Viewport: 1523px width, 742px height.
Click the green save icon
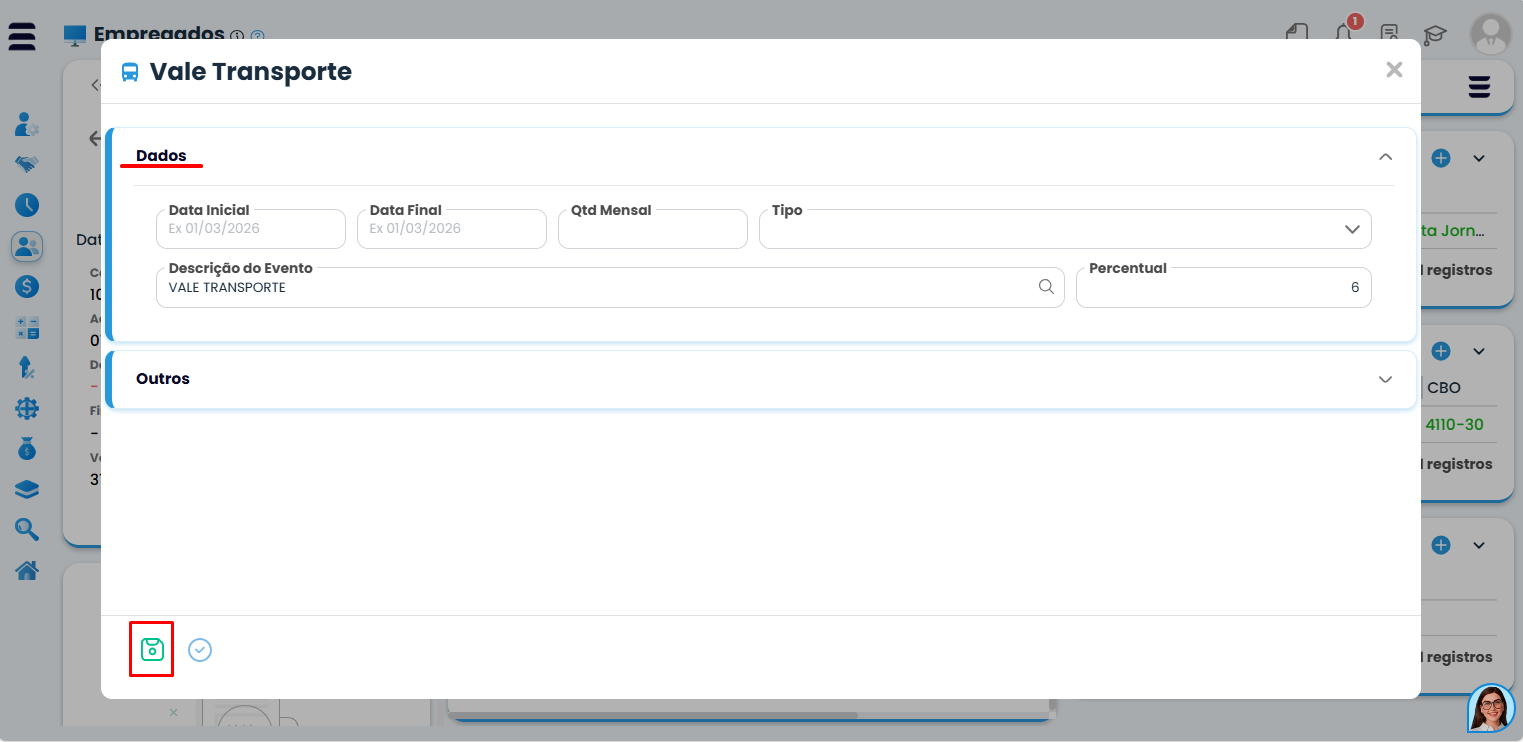(152, 649)
